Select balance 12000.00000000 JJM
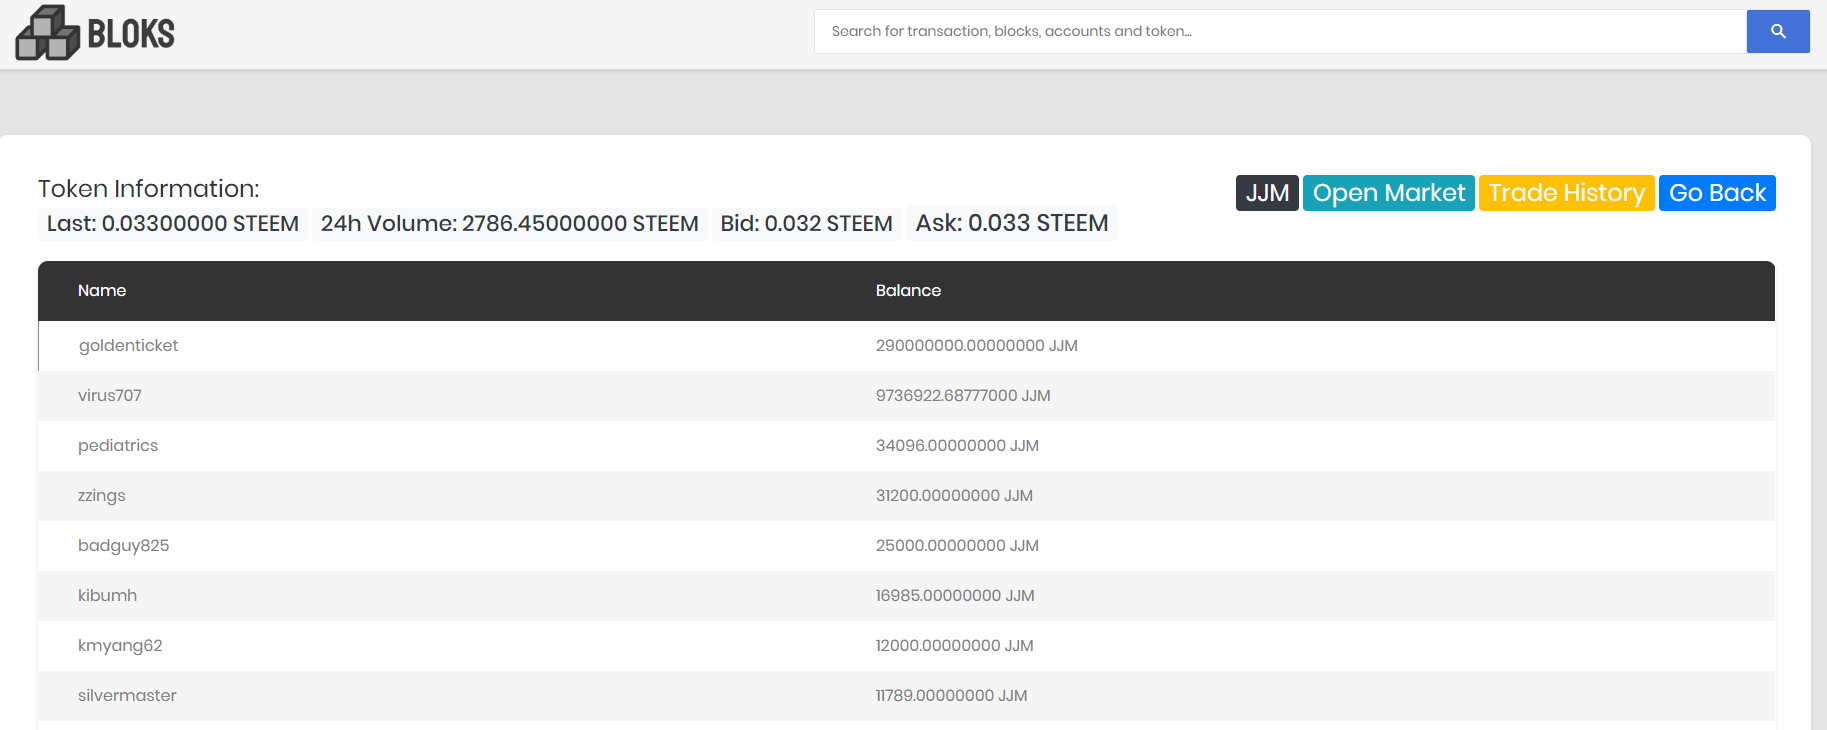1827x730 pixels. click(x=955, y=646)
